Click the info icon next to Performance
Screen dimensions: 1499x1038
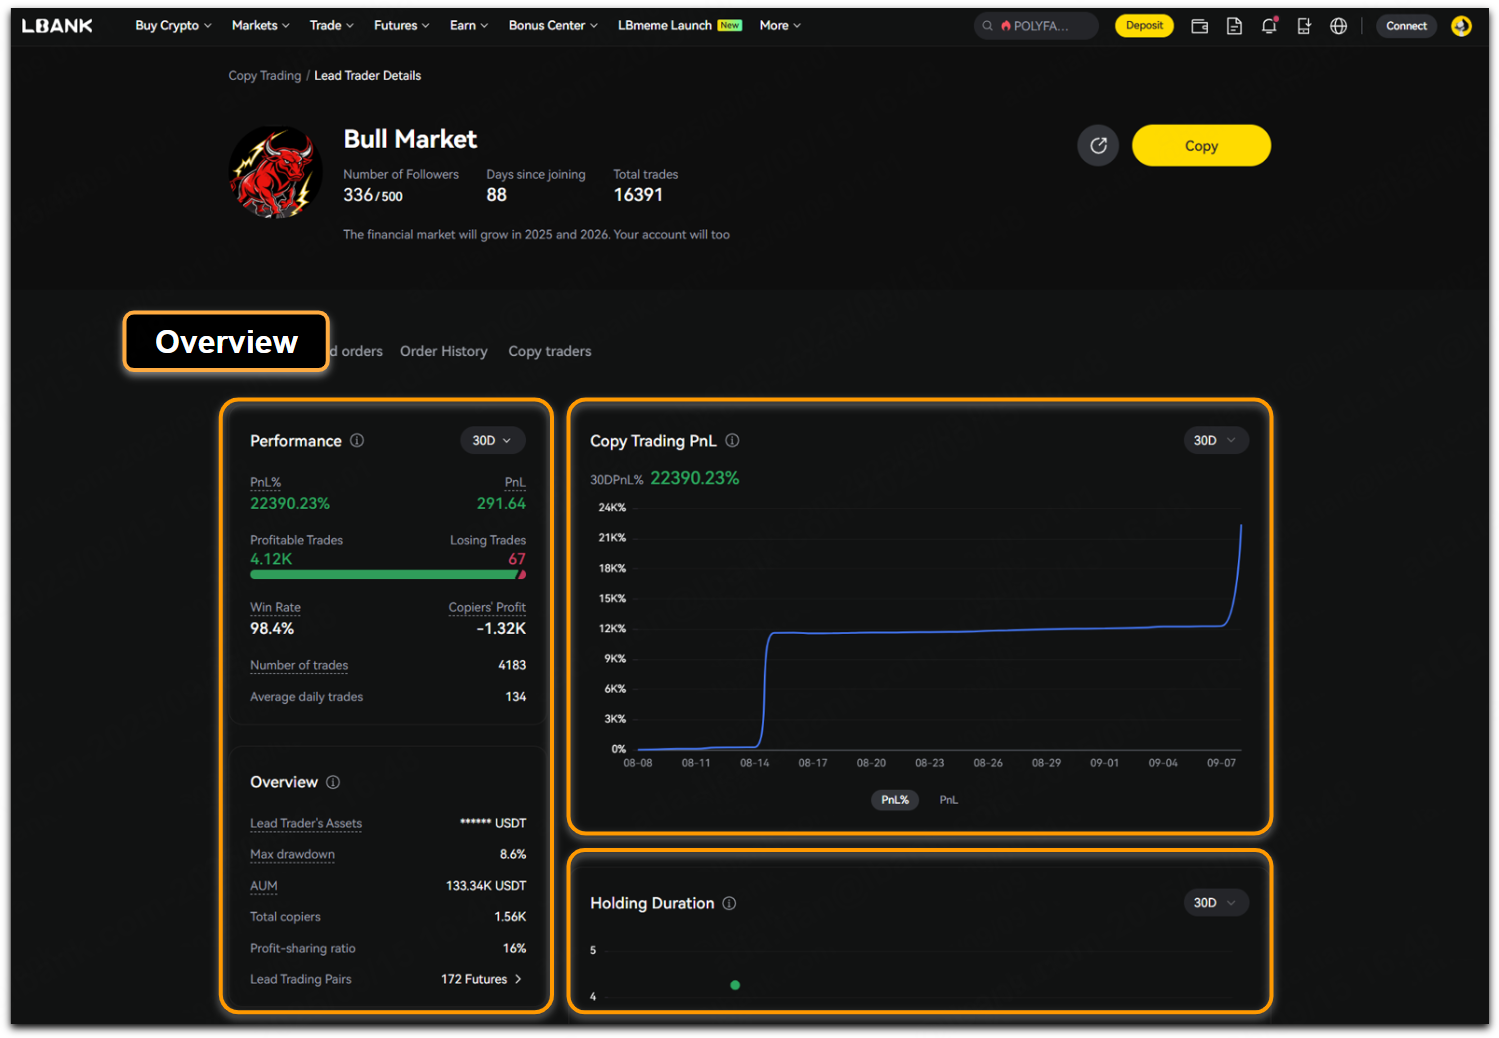[x=357, y=441]
